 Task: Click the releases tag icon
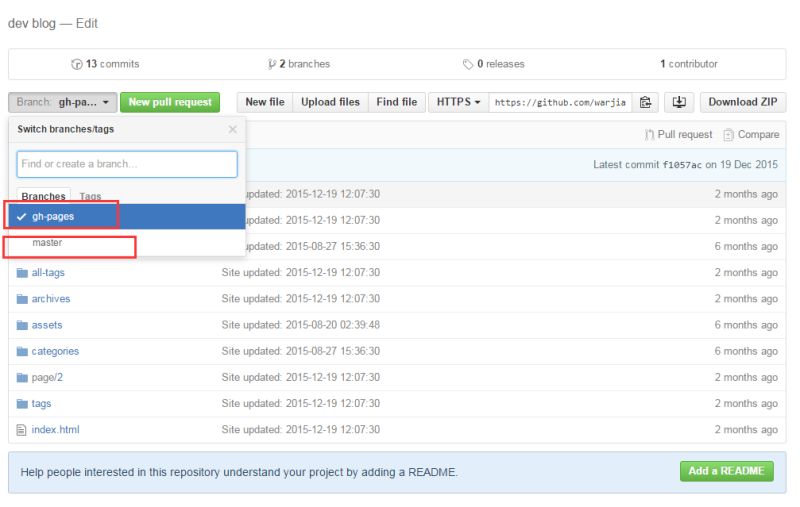coord(468,64)
